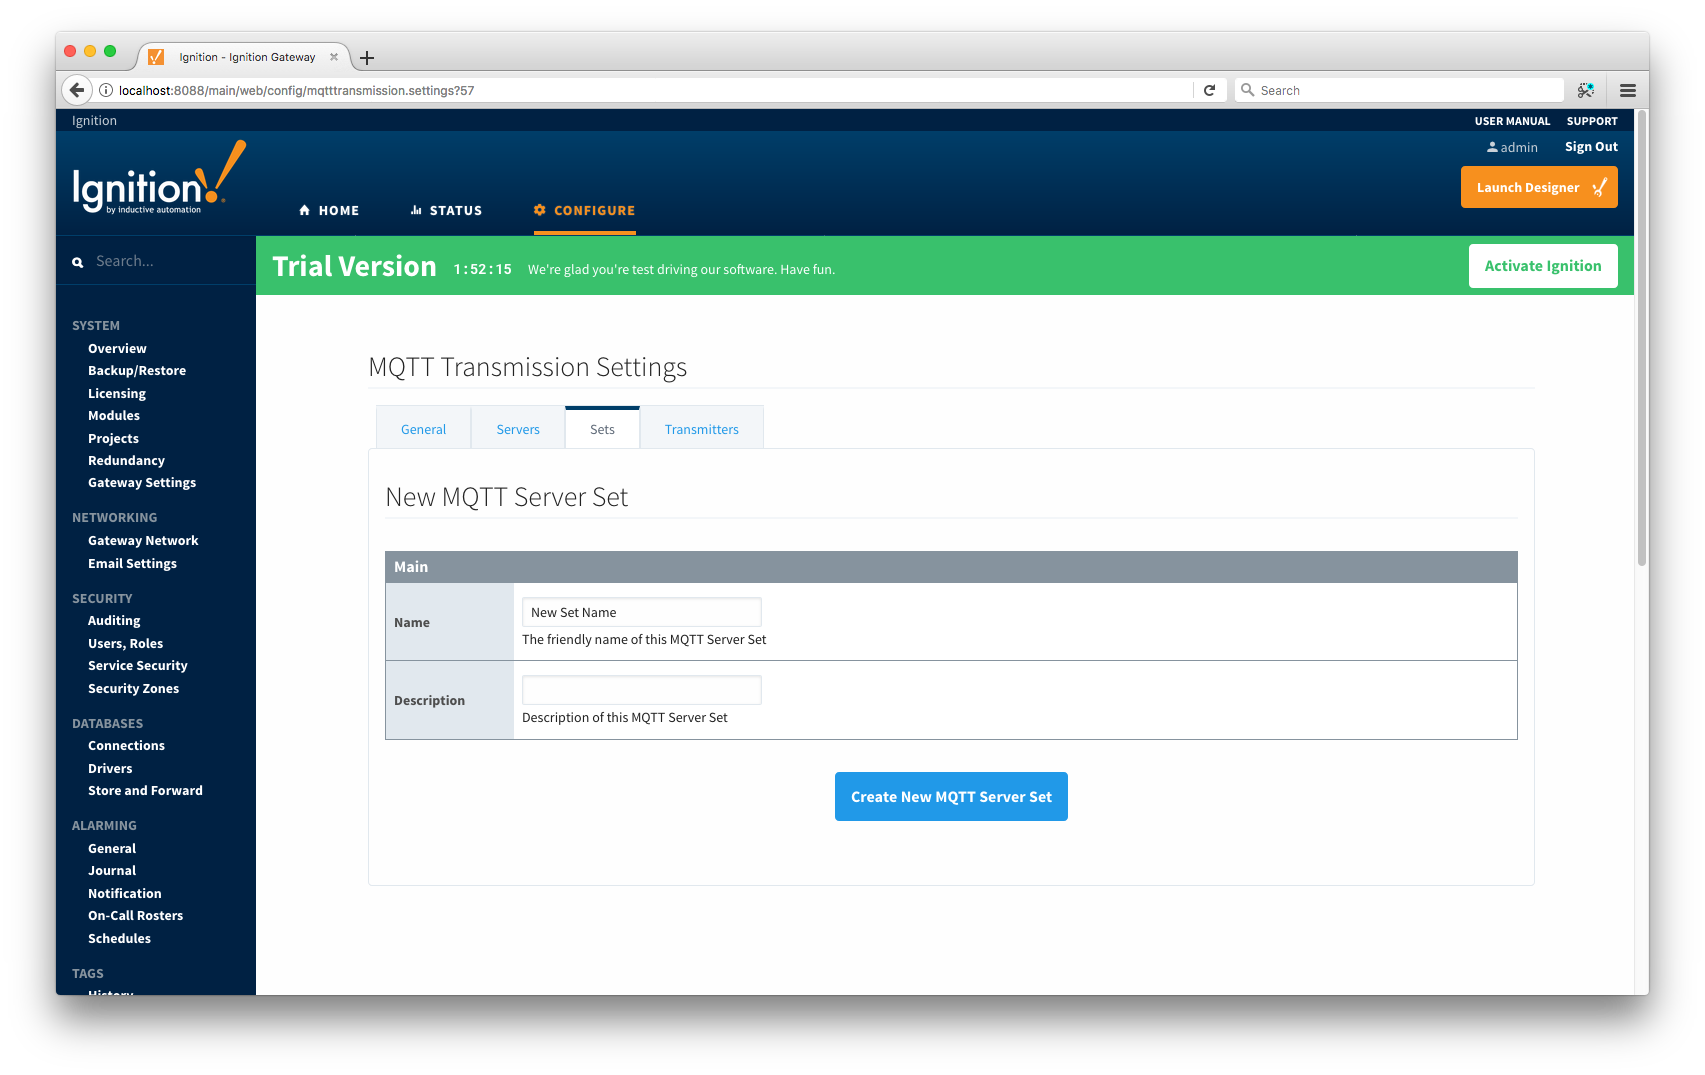The image size is (1705, 1075).
Task: Focus the Description input field
Action: pyautogui.click(x=642, y=690)
